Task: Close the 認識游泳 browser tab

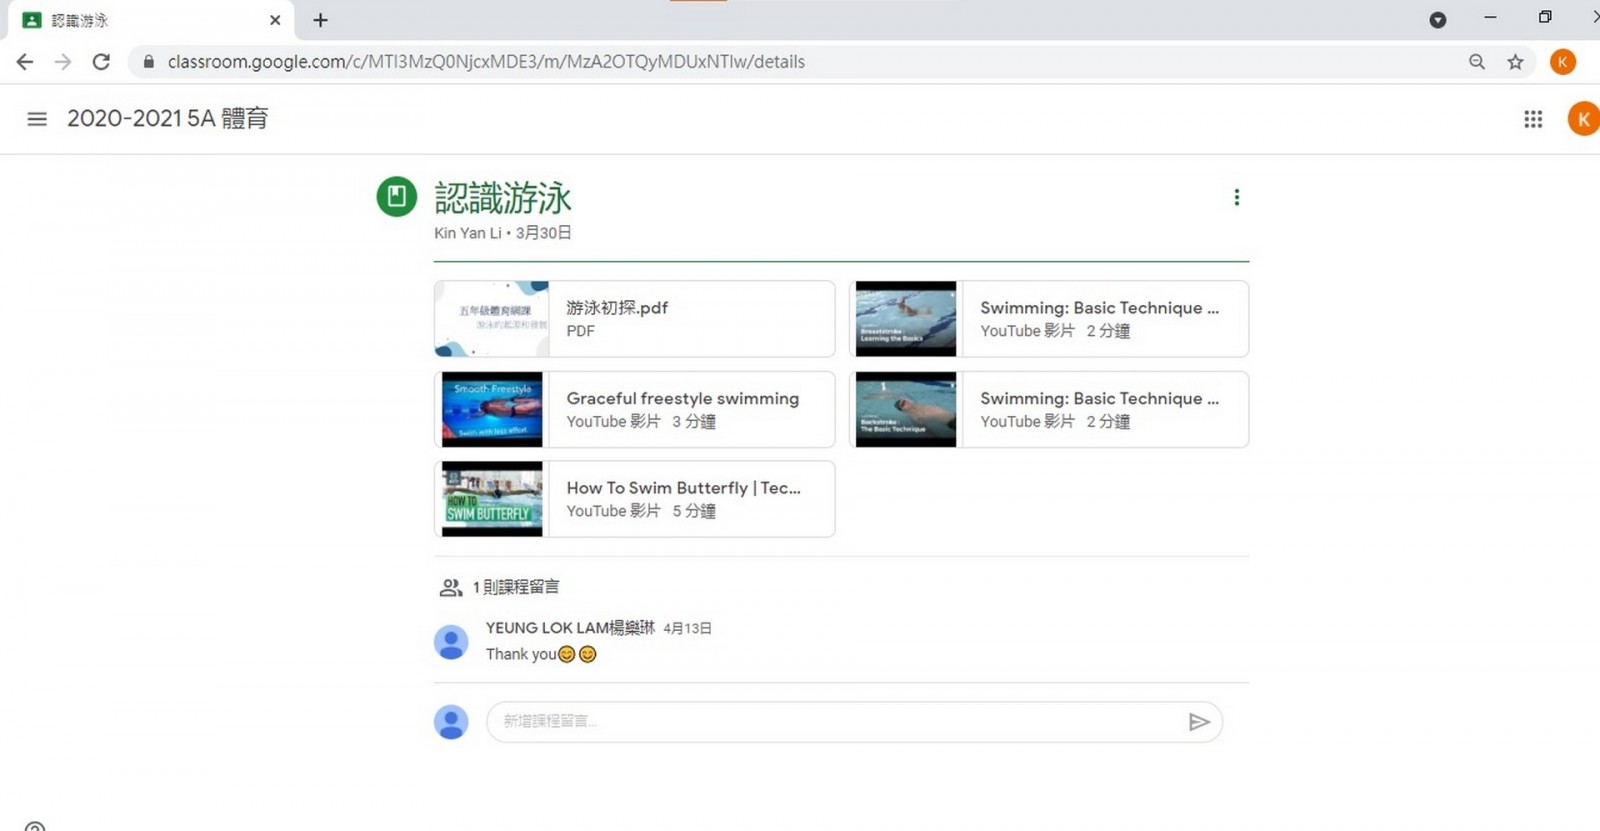Action: click(275, 20)
